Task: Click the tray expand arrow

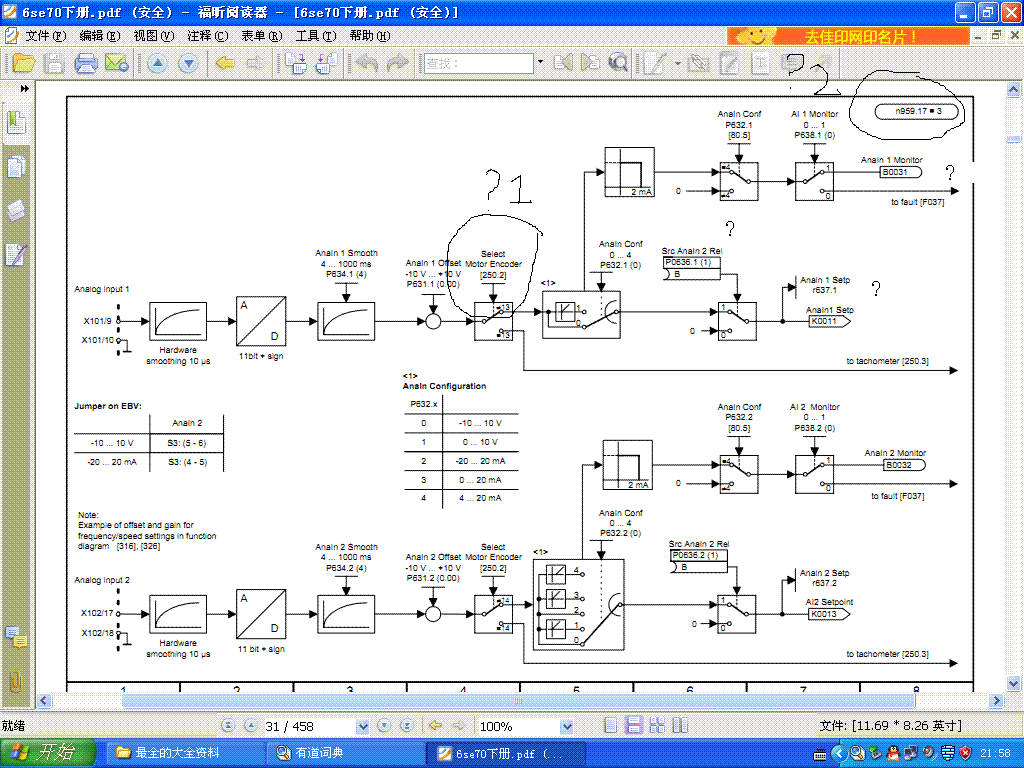Action: click(839, 754)
